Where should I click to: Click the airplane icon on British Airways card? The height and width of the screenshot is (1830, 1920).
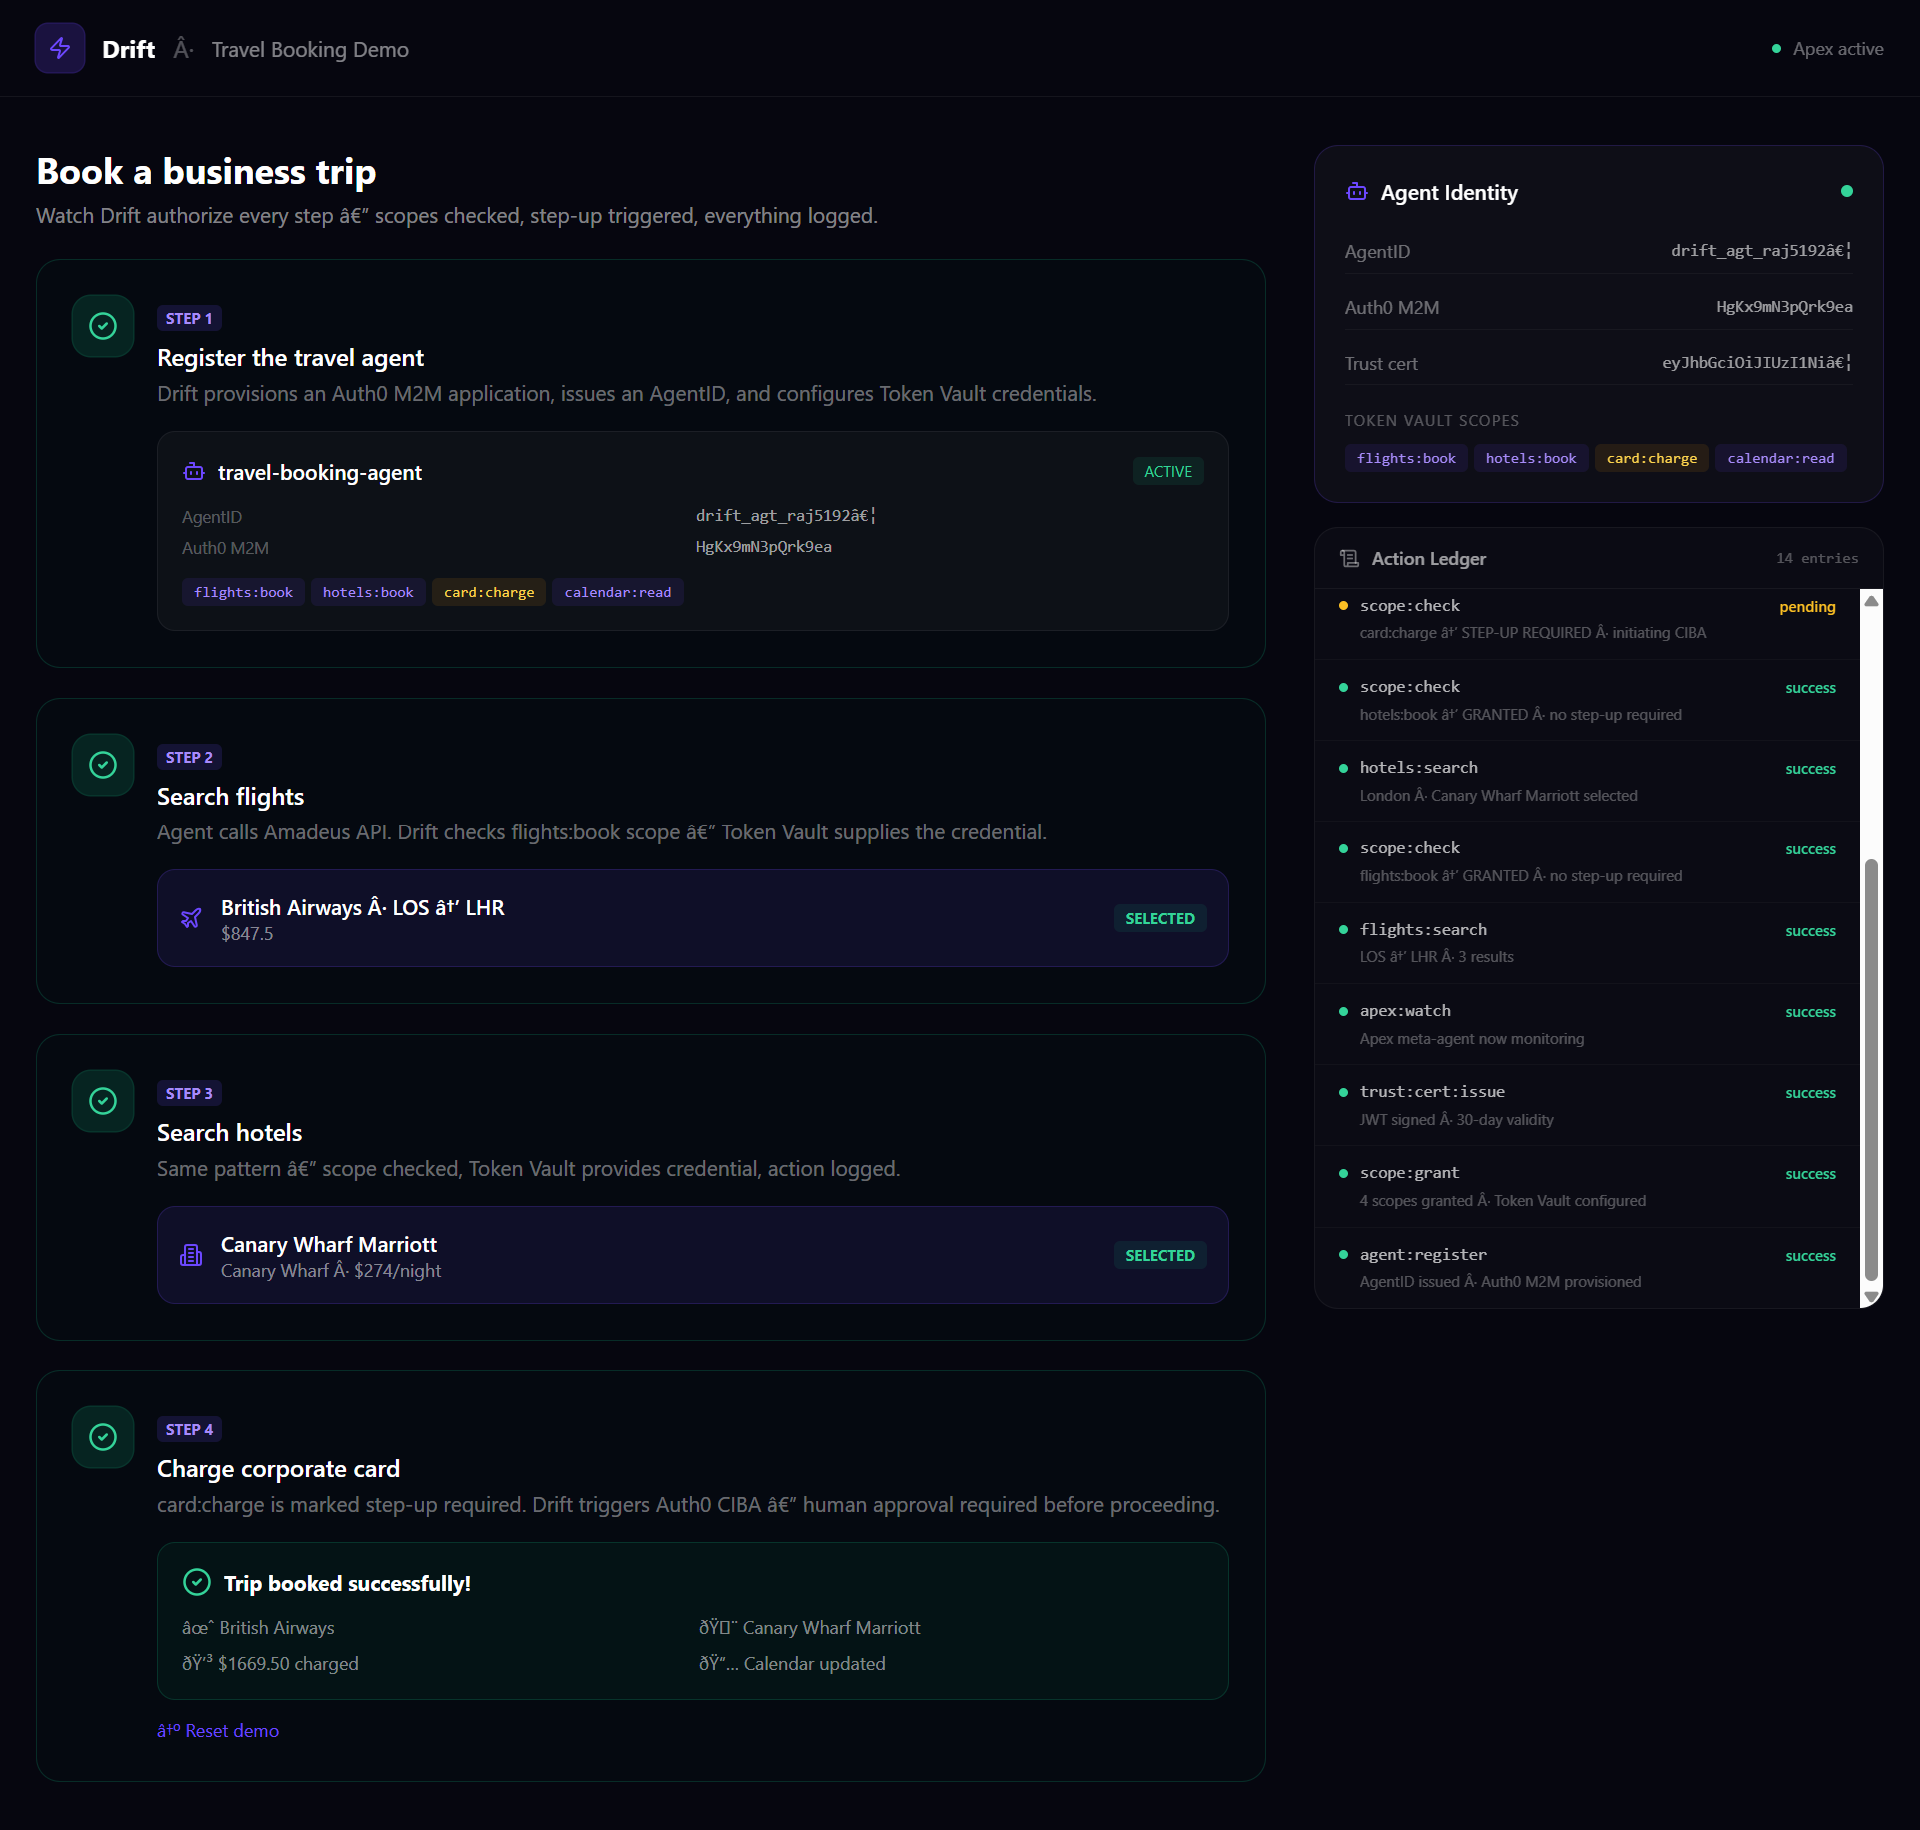[x=191, y=918]
